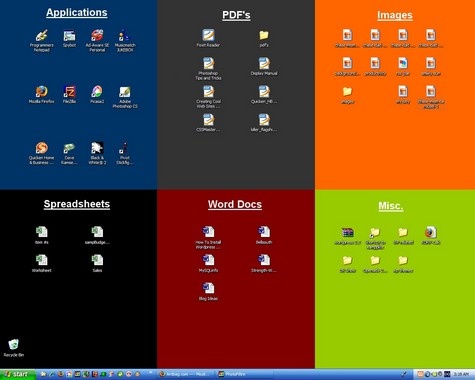Select the Foxit Reader icon
The image size is (475, 380).
coord(208,38)
